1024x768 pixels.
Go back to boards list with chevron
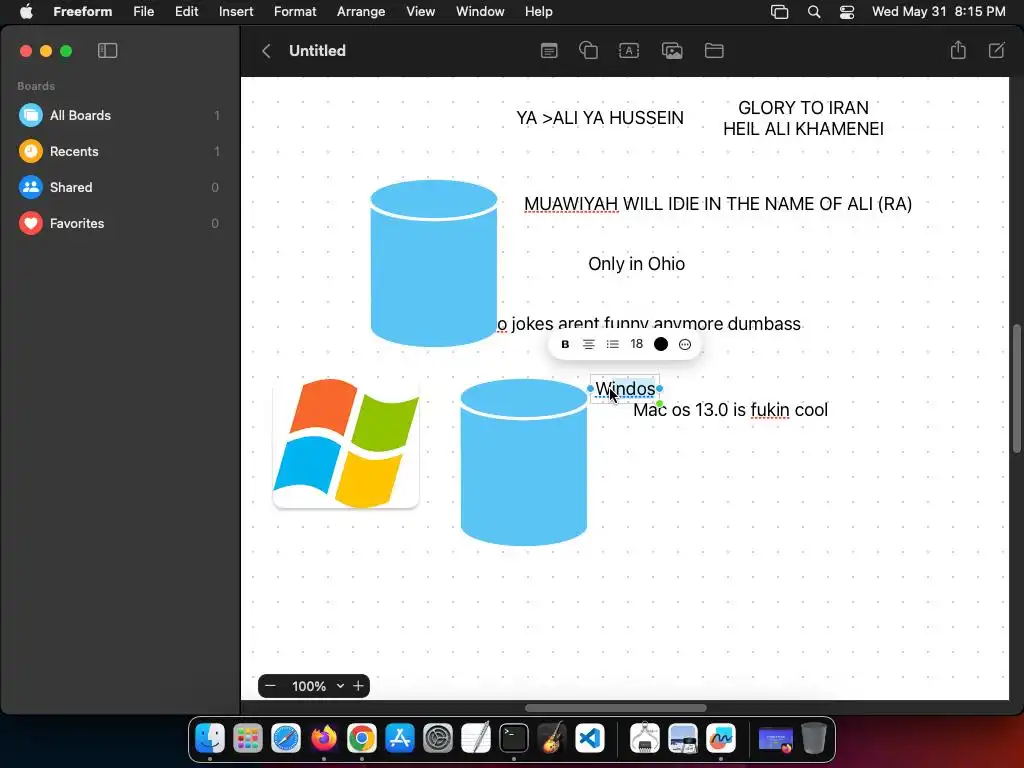pos(266,51)
